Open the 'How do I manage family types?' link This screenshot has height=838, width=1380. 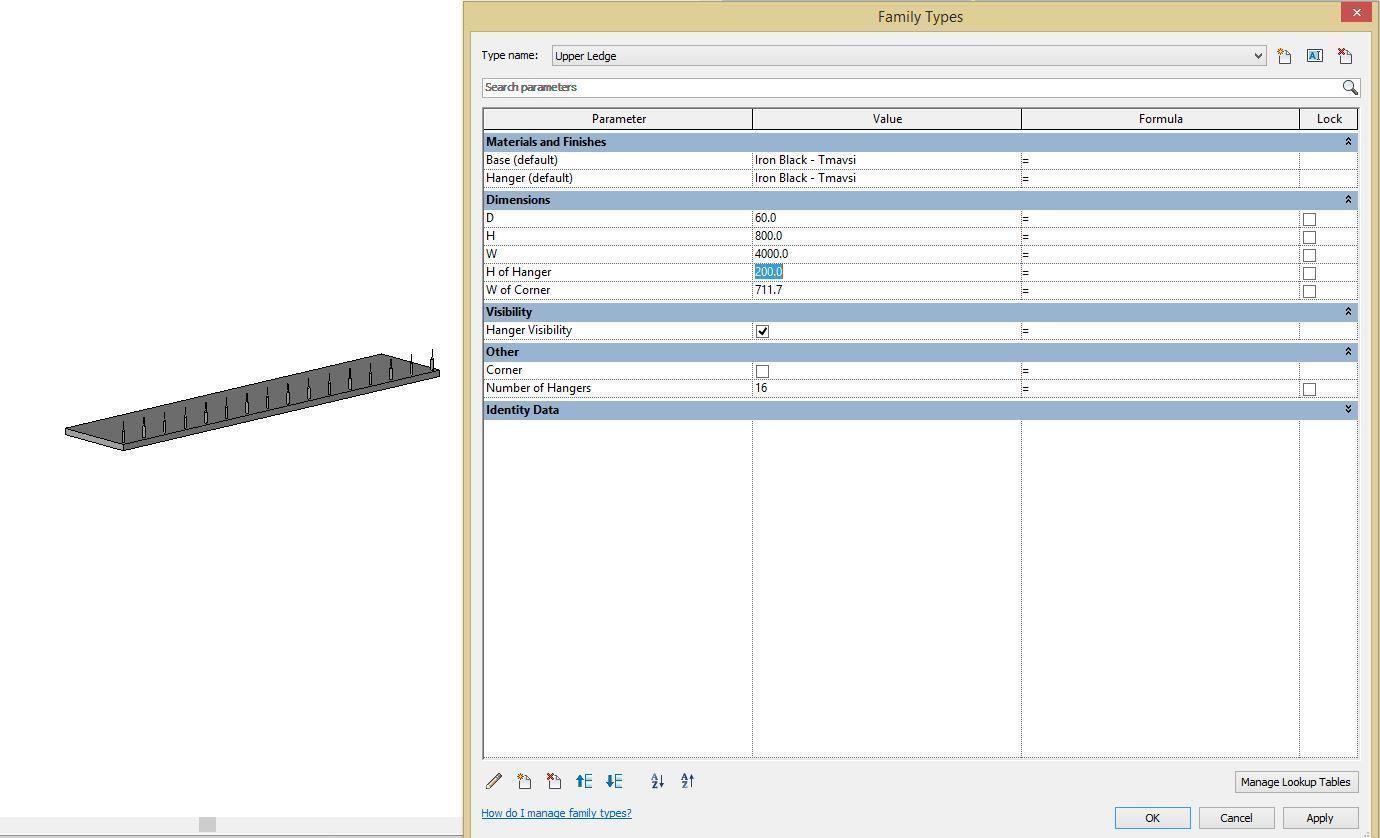[x=556, y=813]
